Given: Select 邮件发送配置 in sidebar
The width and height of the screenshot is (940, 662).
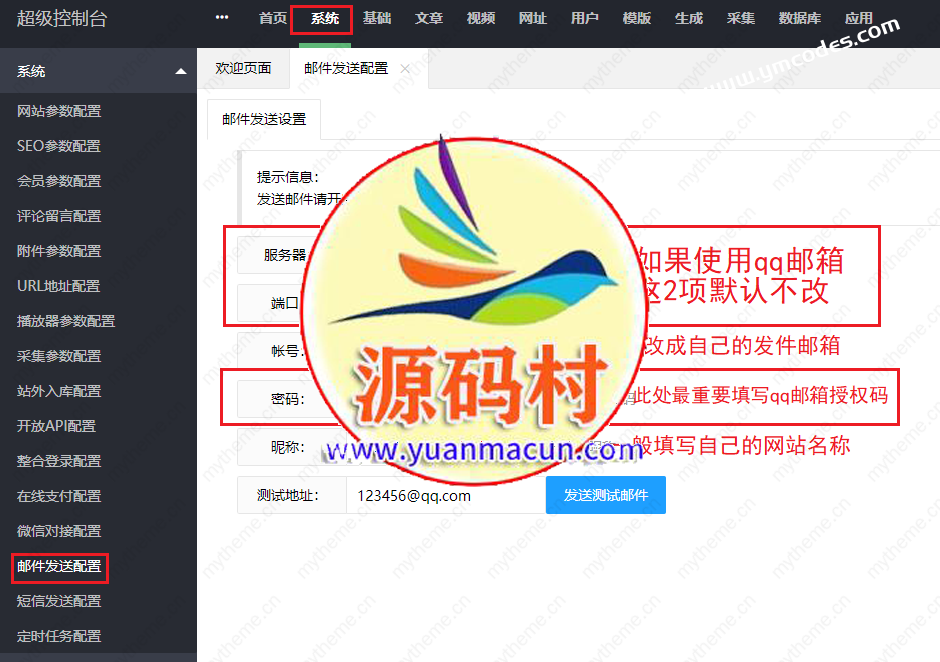Looking at the screenshot, I should (x=59, y=566).
